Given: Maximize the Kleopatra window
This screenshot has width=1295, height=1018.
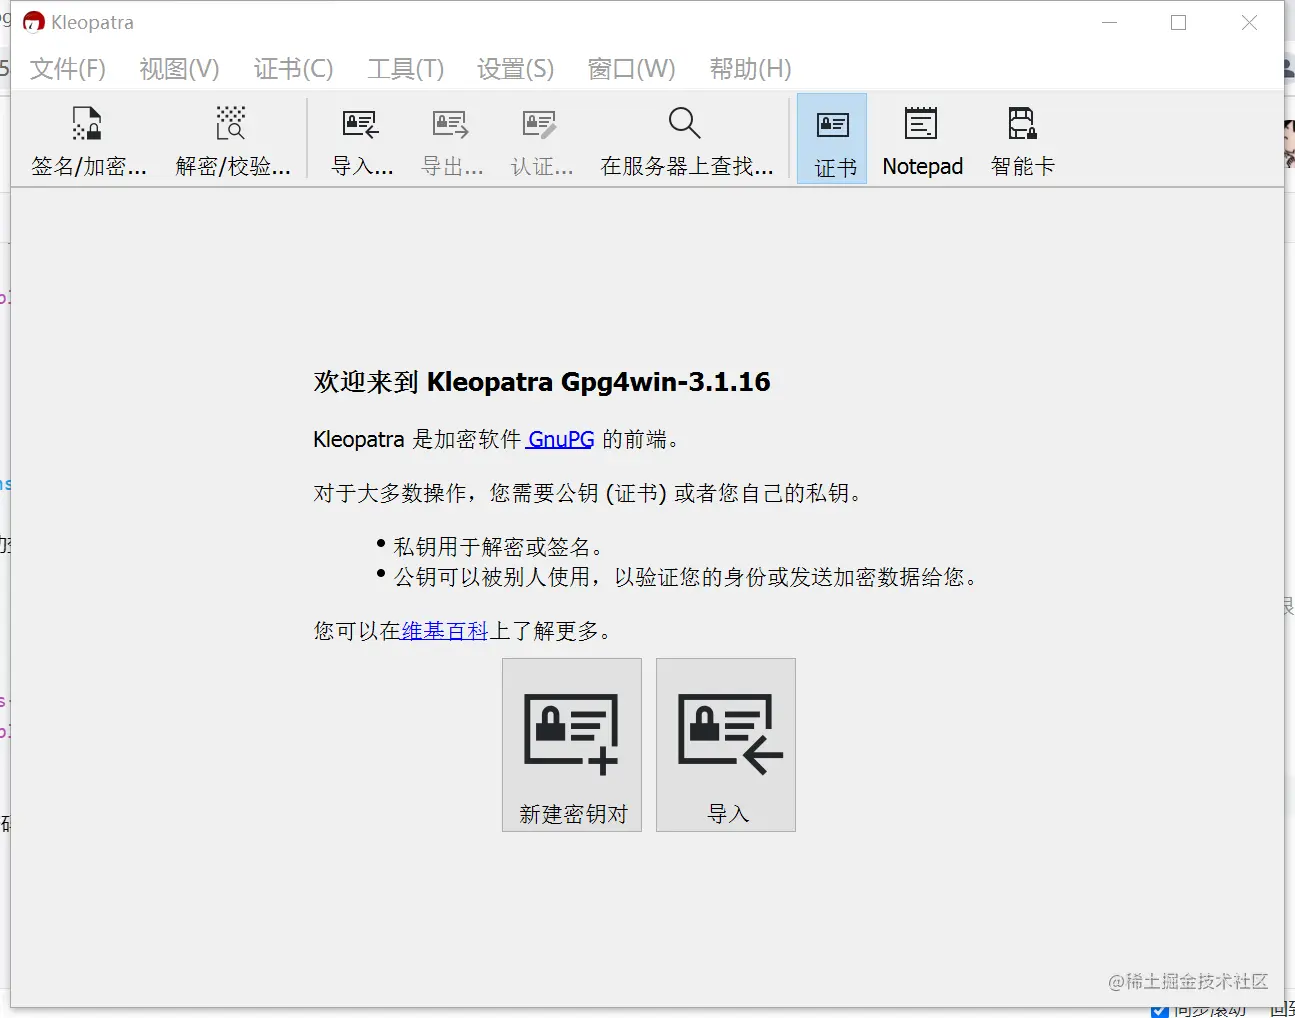Looking at the screenshot, I should point(1178,23).
